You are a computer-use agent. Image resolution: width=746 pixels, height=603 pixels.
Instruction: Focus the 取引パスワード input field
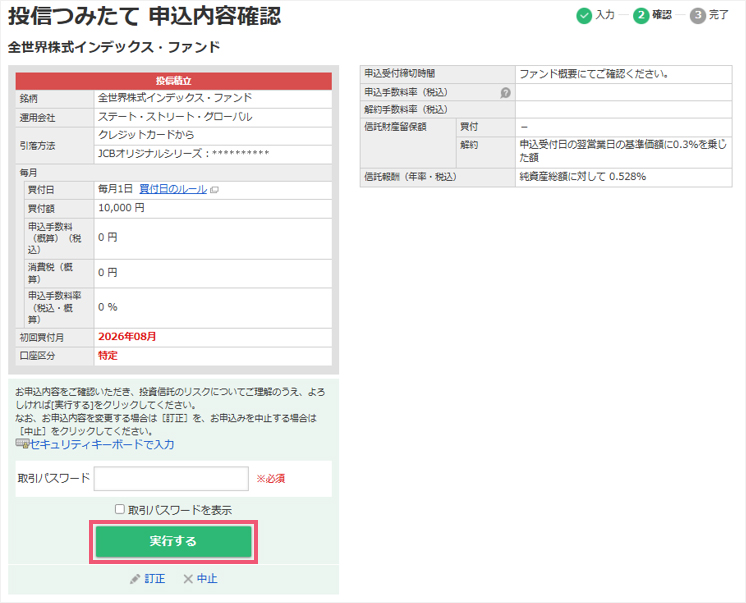click(171, 478)
